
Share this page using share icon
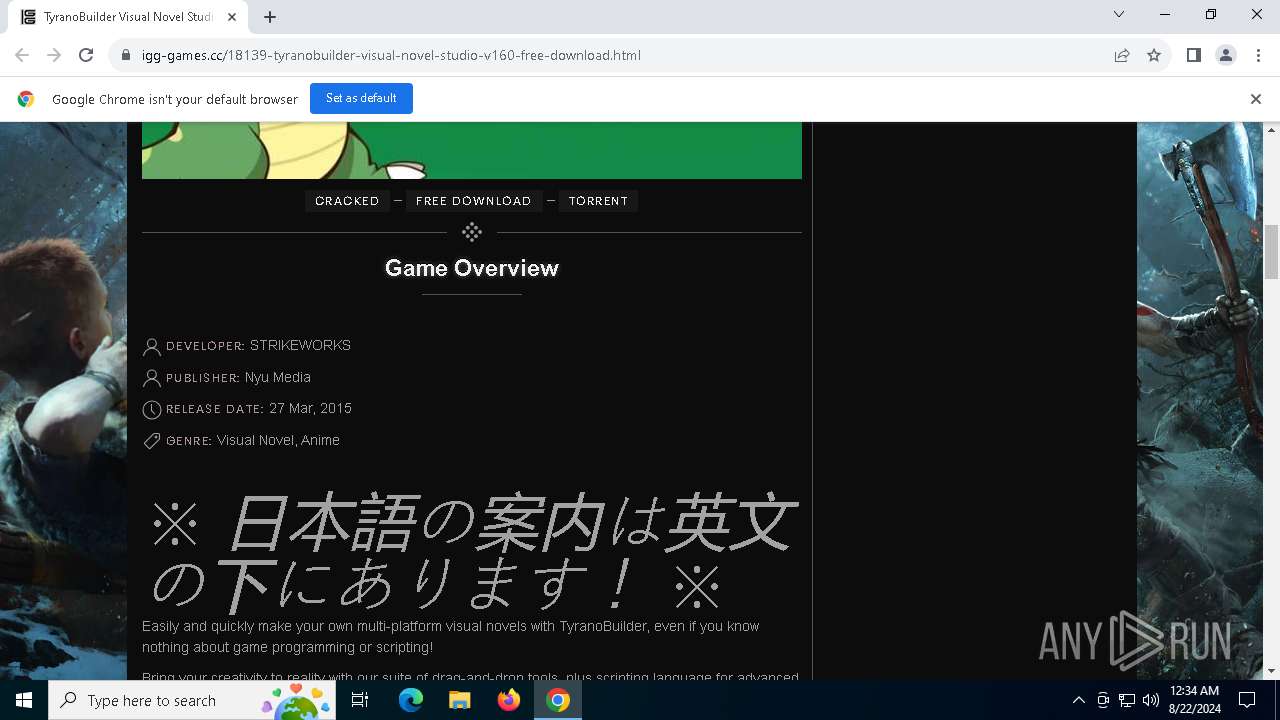(1122, 55)
